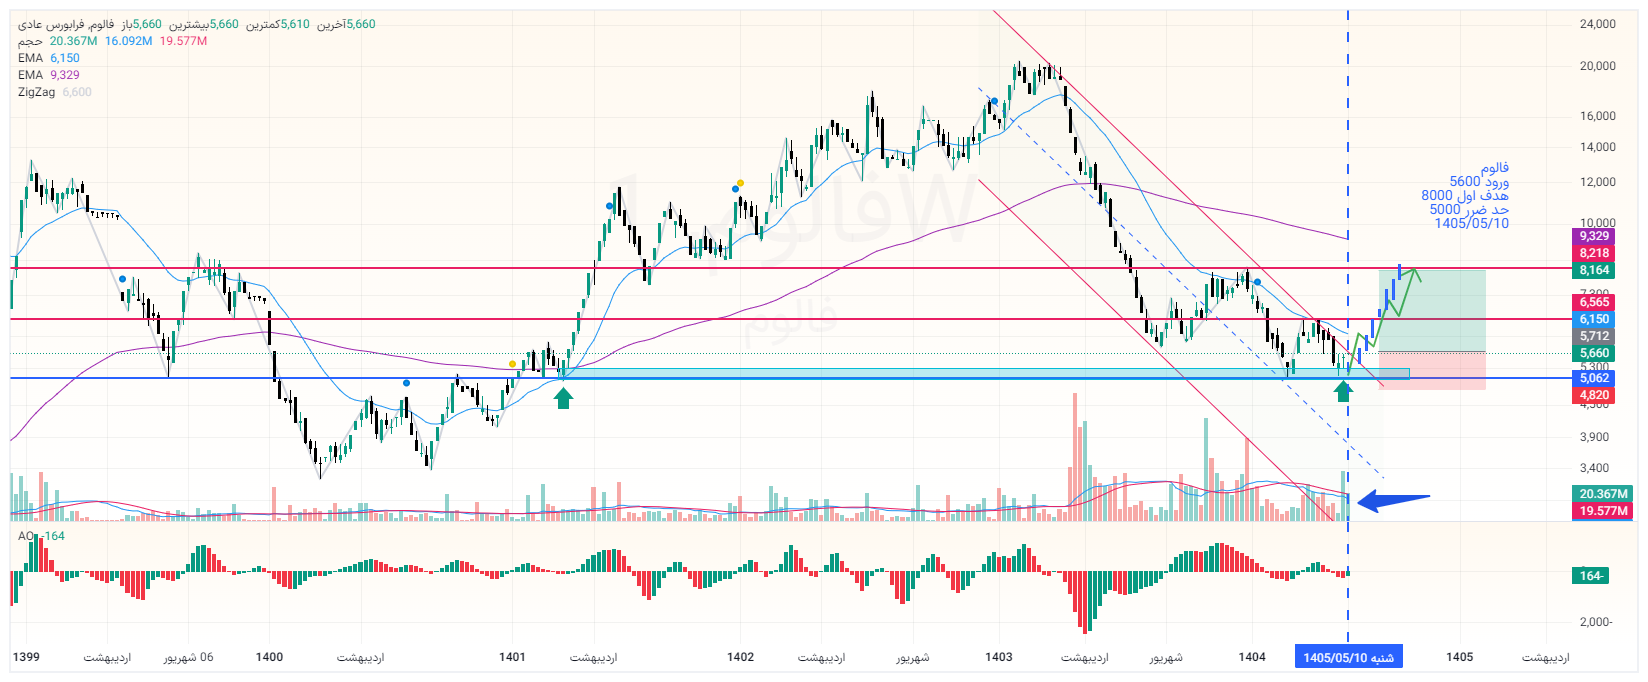Viewport: 1648px width, 682px height.
Task: Click the 12,000 price scale value
Action: pyautogui.click(x=1597, y=182)
